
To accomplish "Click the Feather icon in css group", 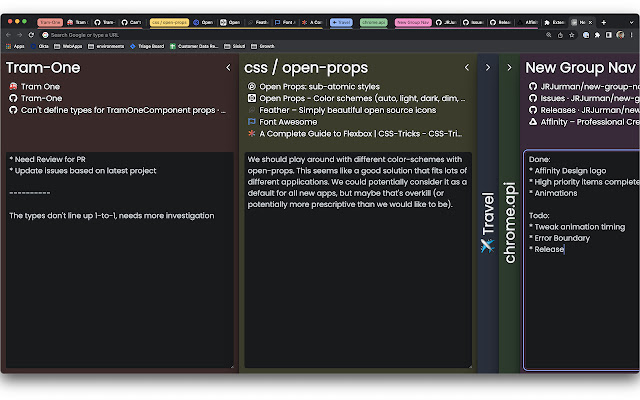I will tap(252, 110).
